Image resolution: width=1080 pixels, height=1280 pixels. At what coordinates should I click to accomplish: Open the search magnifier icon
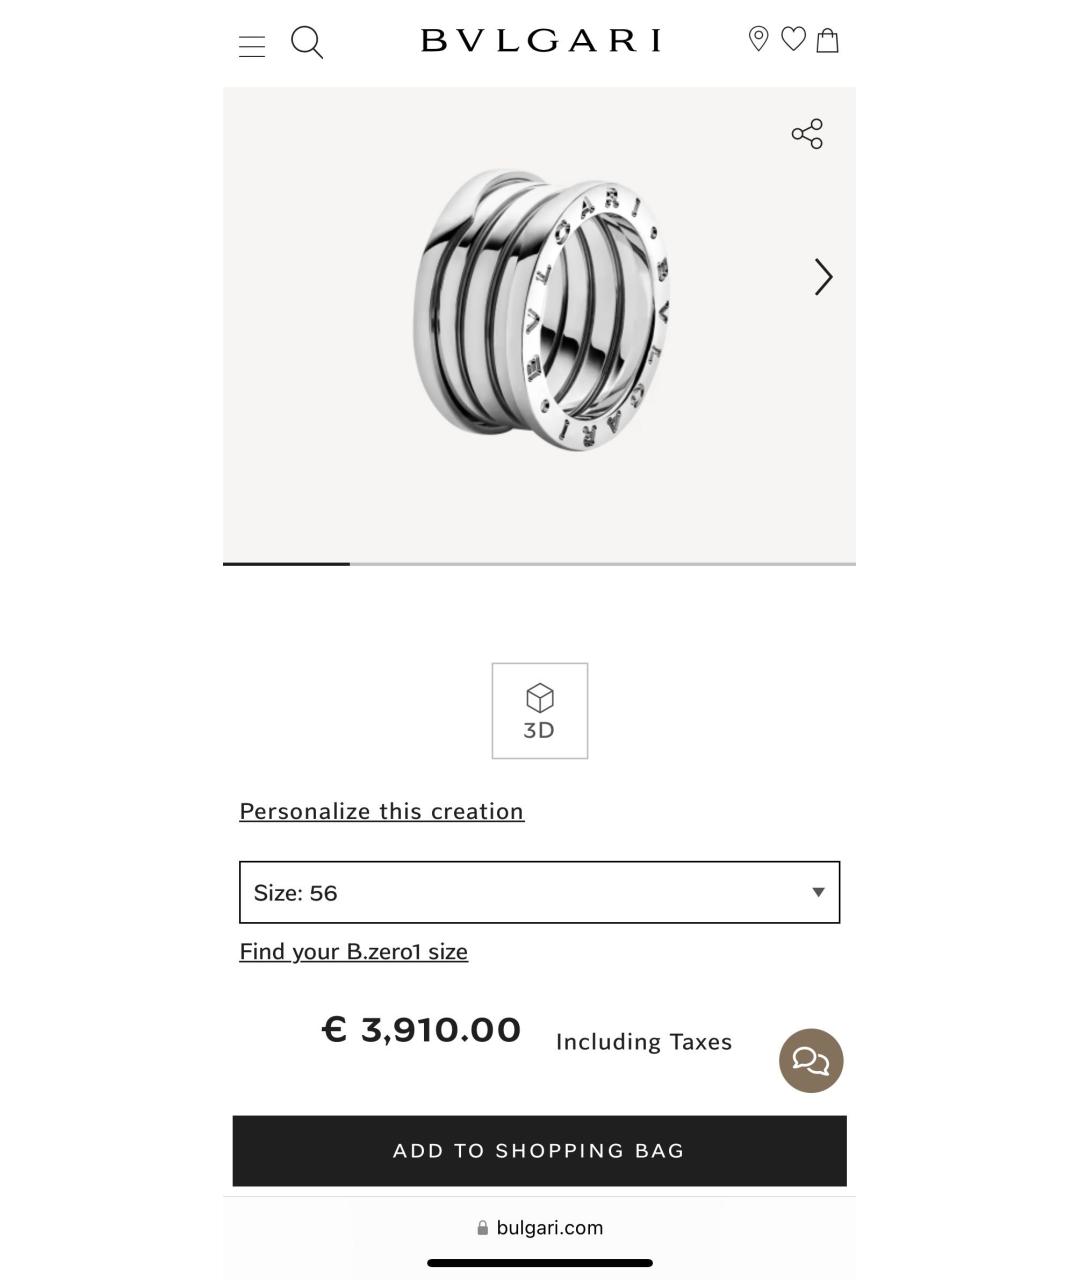coord(307,42)
